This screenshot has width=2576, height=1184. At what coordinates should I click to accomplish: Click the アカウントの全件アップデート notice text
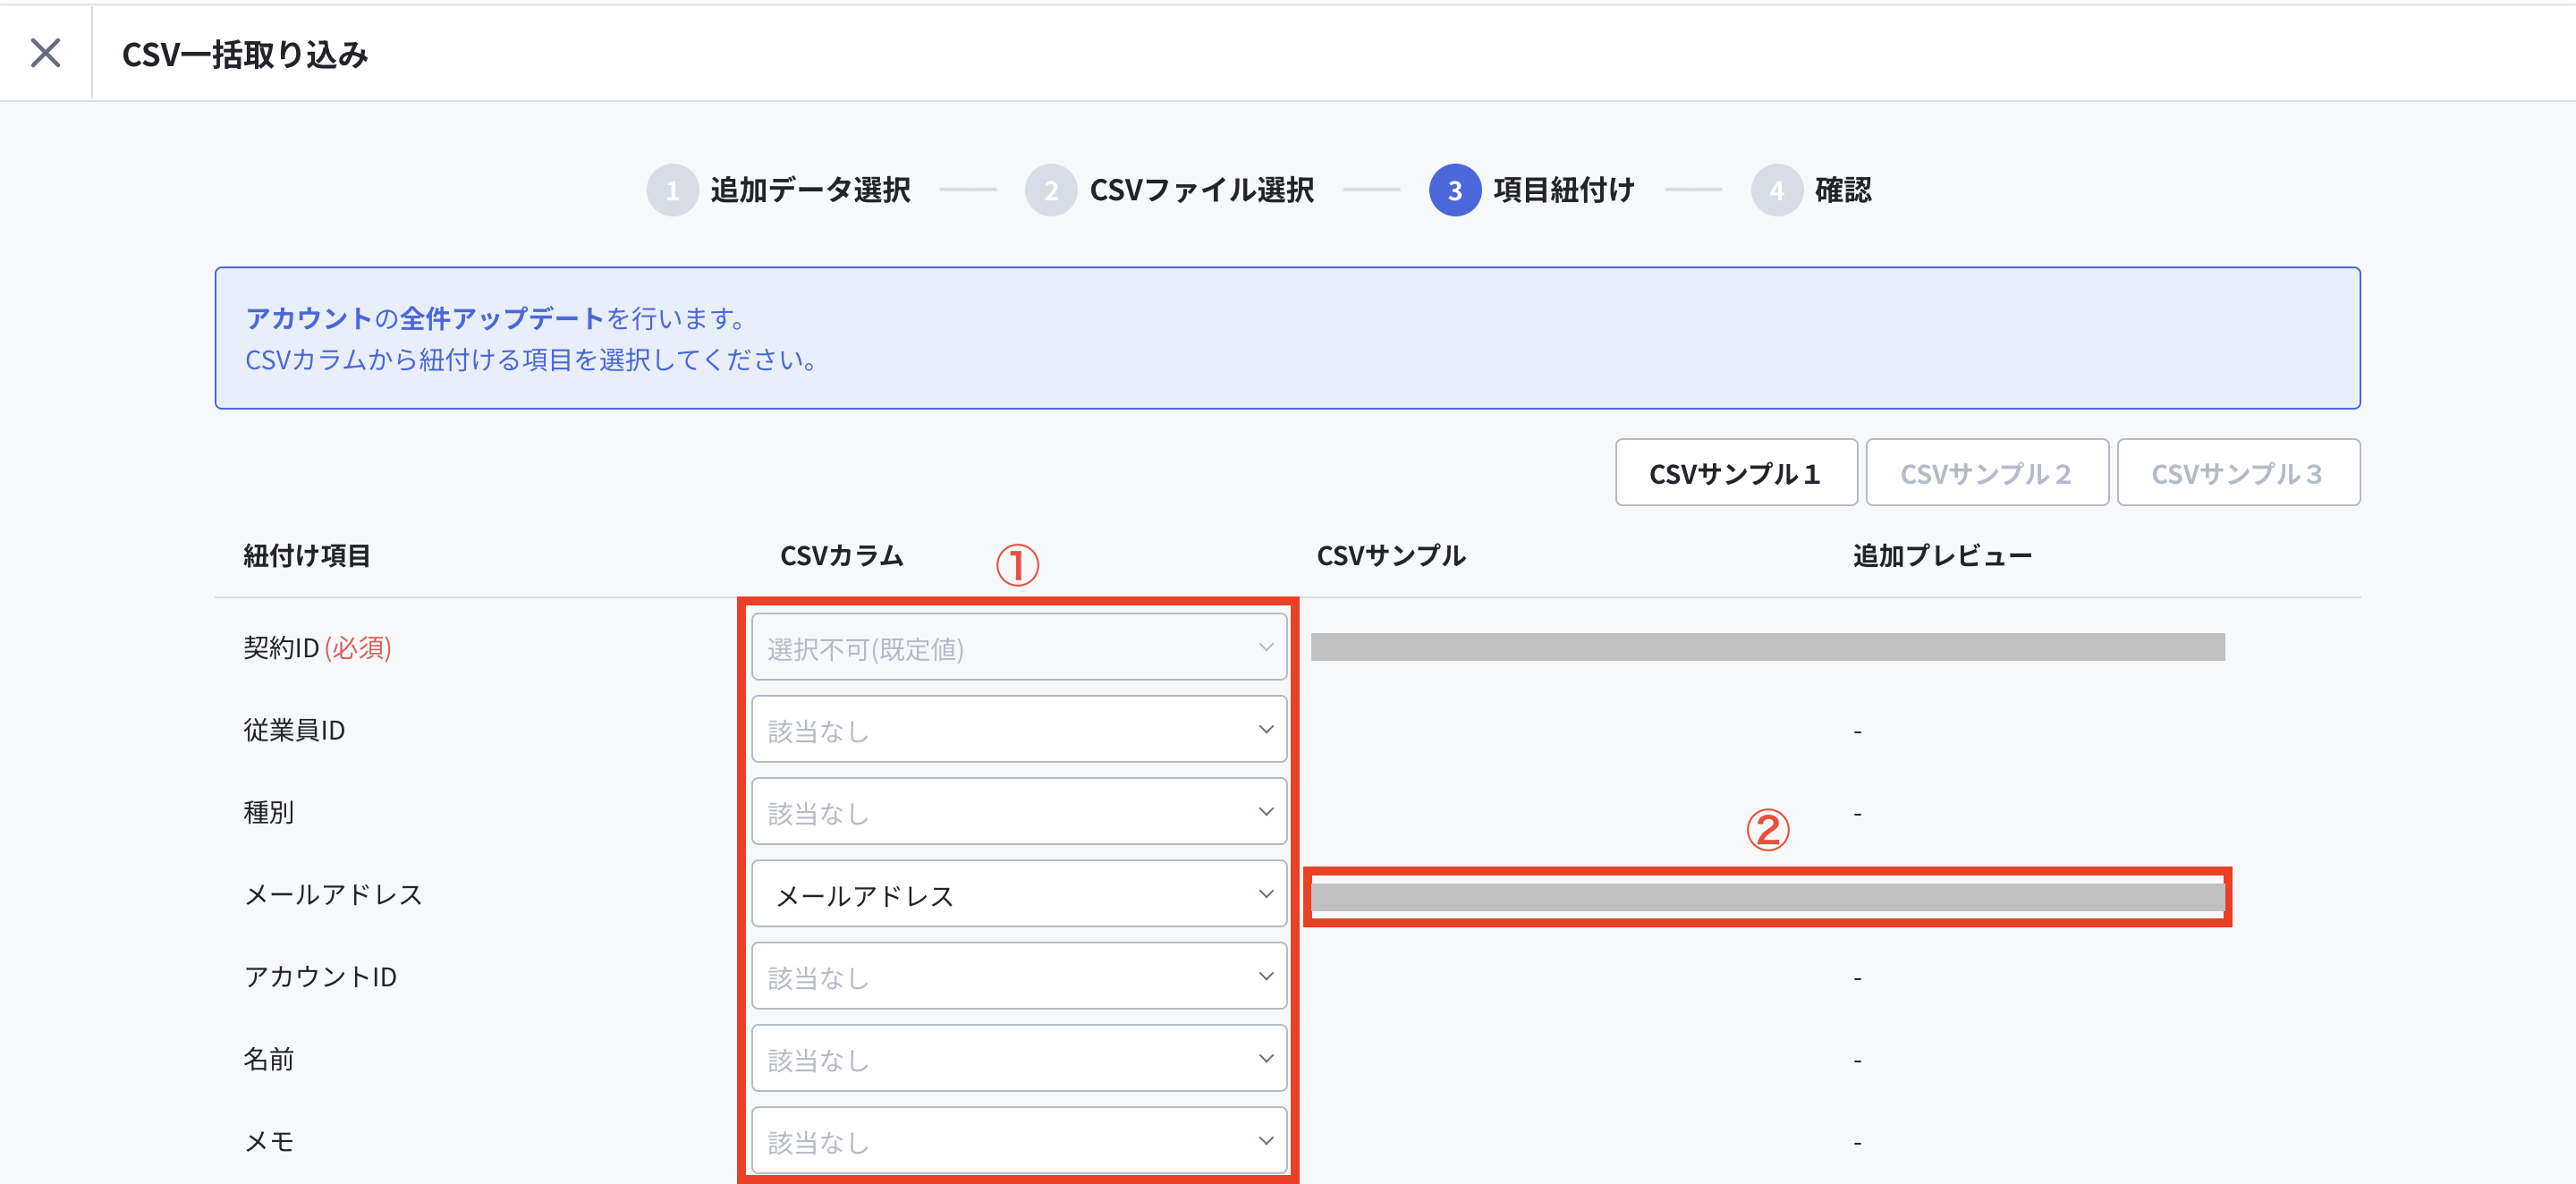496,318
